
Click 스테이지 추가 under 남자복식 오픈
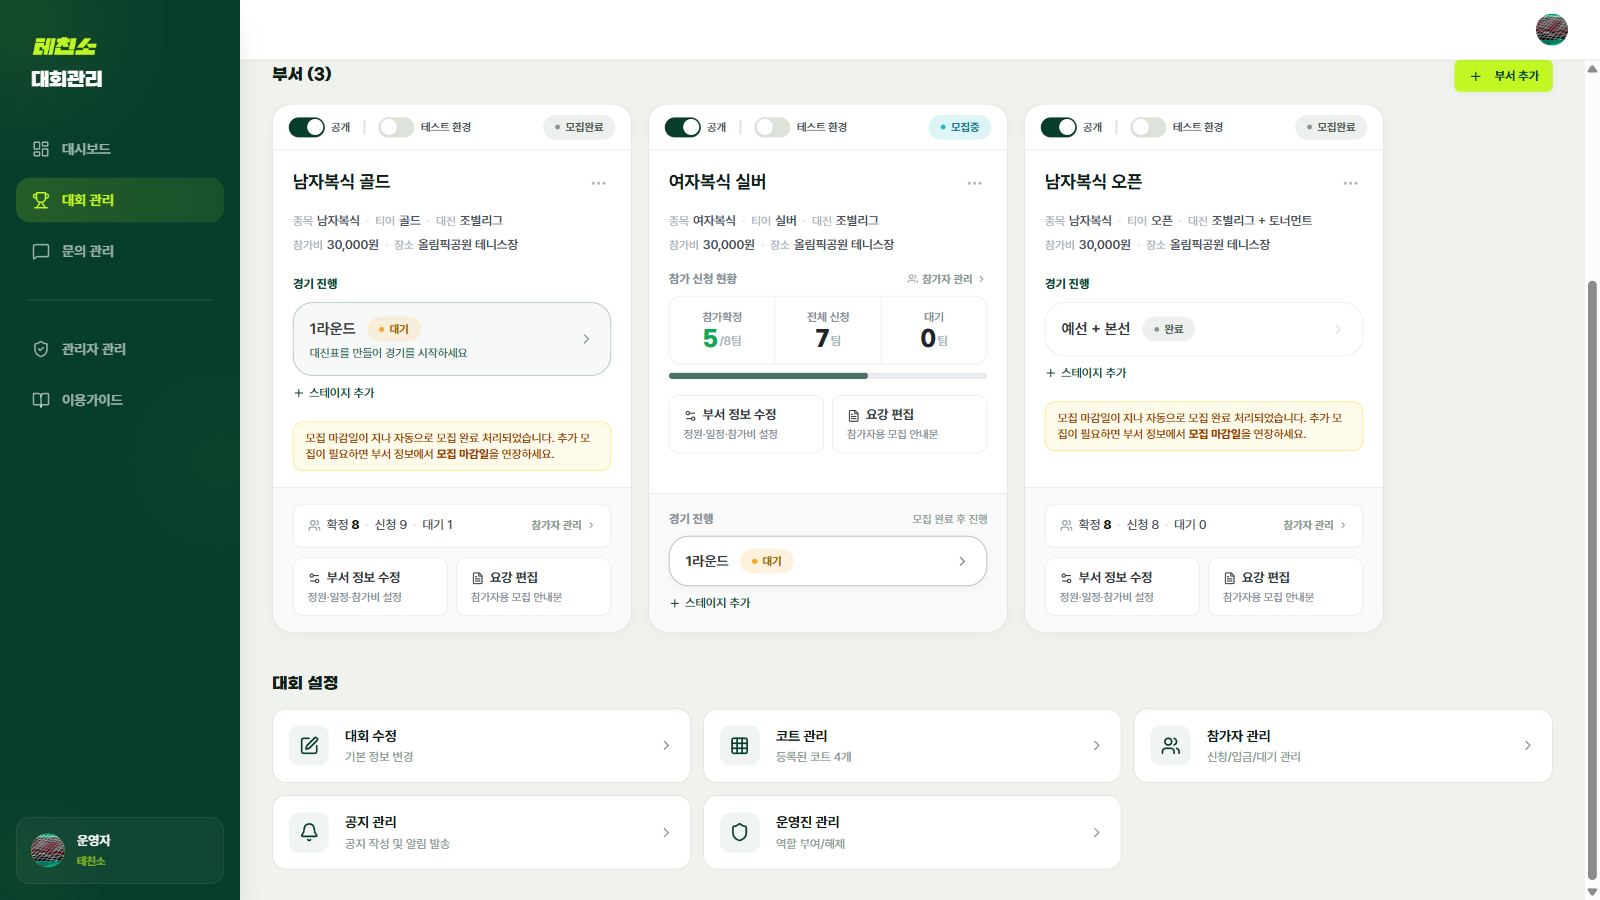[x=1086, y=373]
